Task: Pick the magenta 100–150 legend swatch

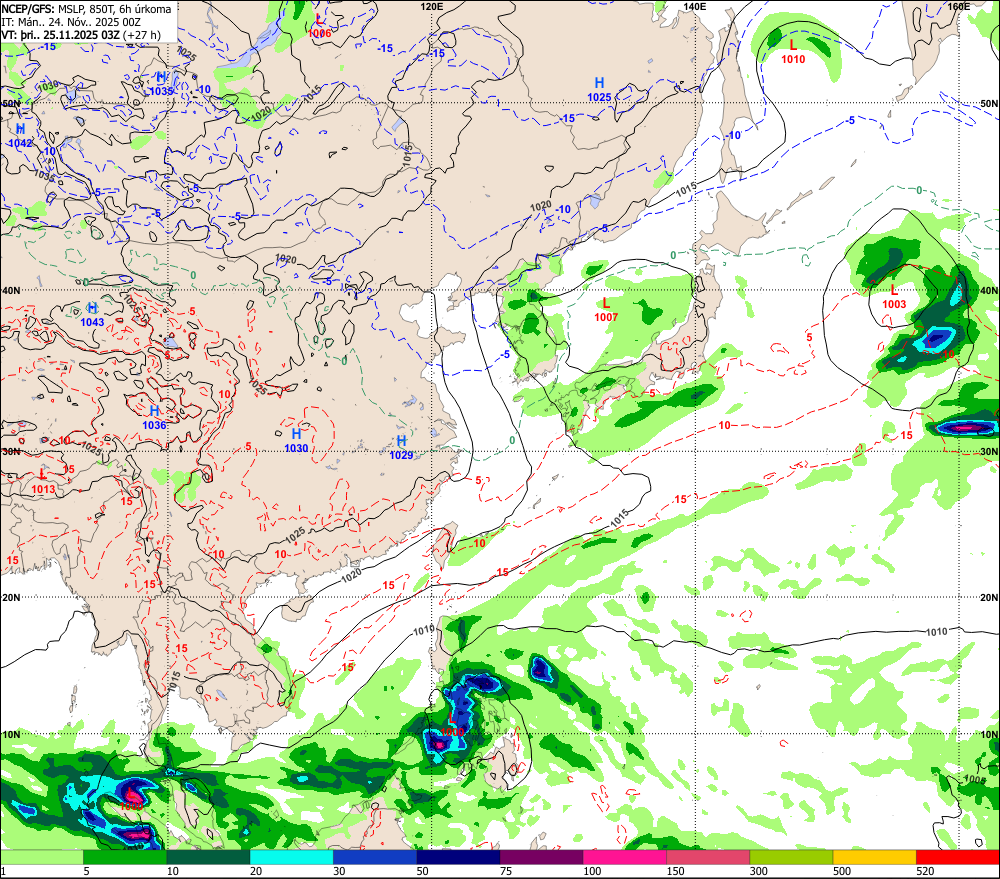Action: click(x=625, y=857)
